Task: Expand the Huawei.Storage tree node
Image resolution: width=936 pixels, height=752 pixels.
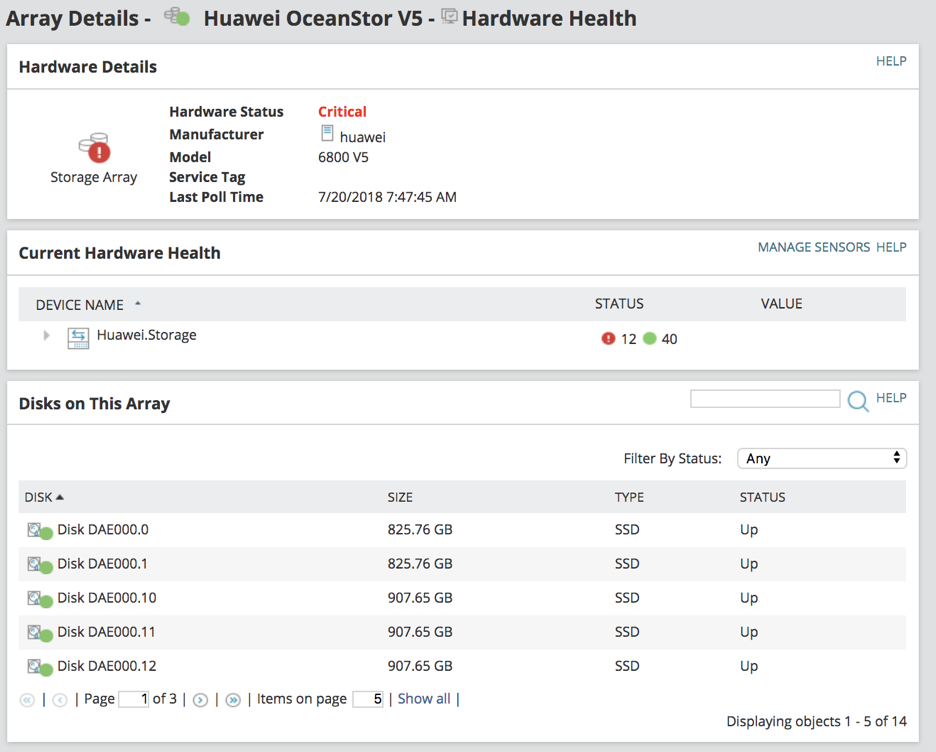Action: pos(47,335)
